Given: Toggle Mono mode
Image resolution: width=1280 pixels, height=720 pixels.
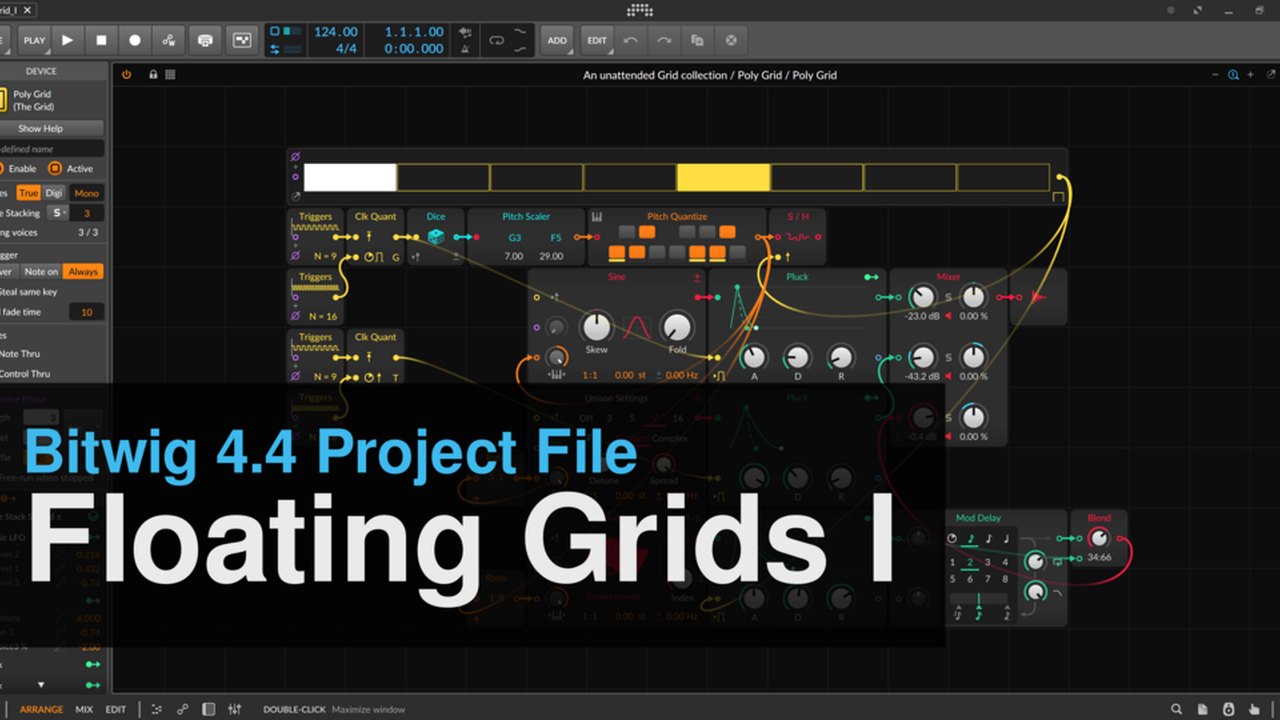Looking at the screenshot, I should point(87,193).
